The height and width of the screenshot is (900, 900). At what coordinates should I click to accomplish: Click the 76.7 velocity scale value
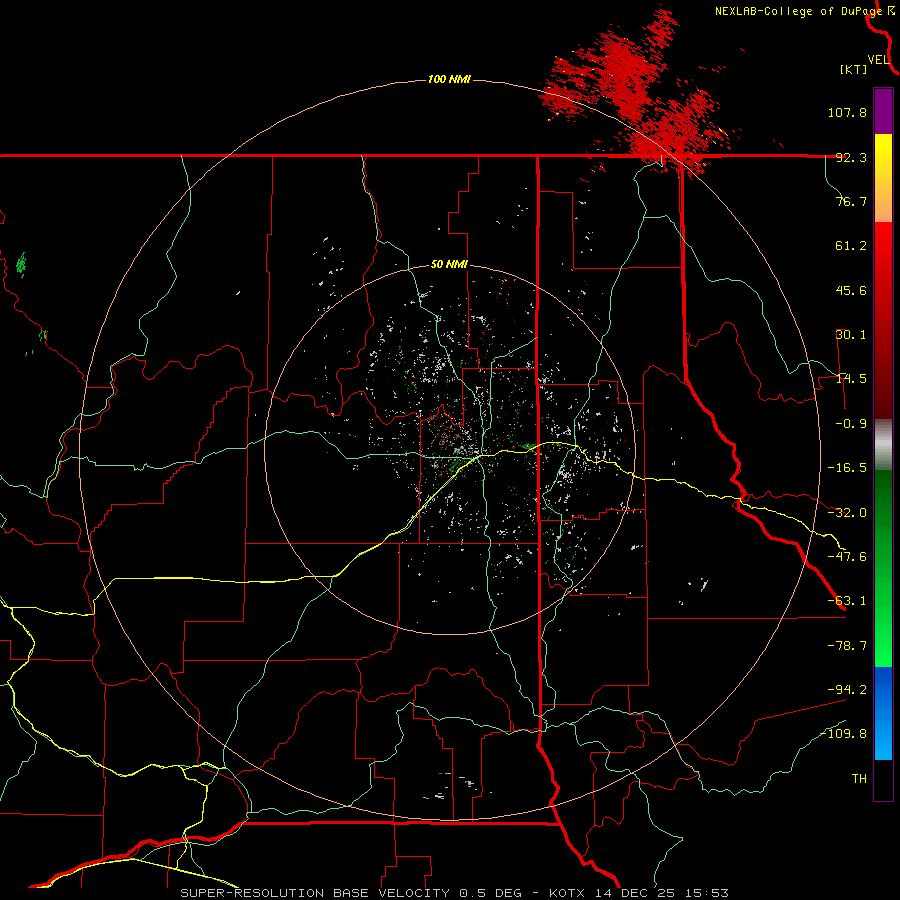[x=851, y=201]
